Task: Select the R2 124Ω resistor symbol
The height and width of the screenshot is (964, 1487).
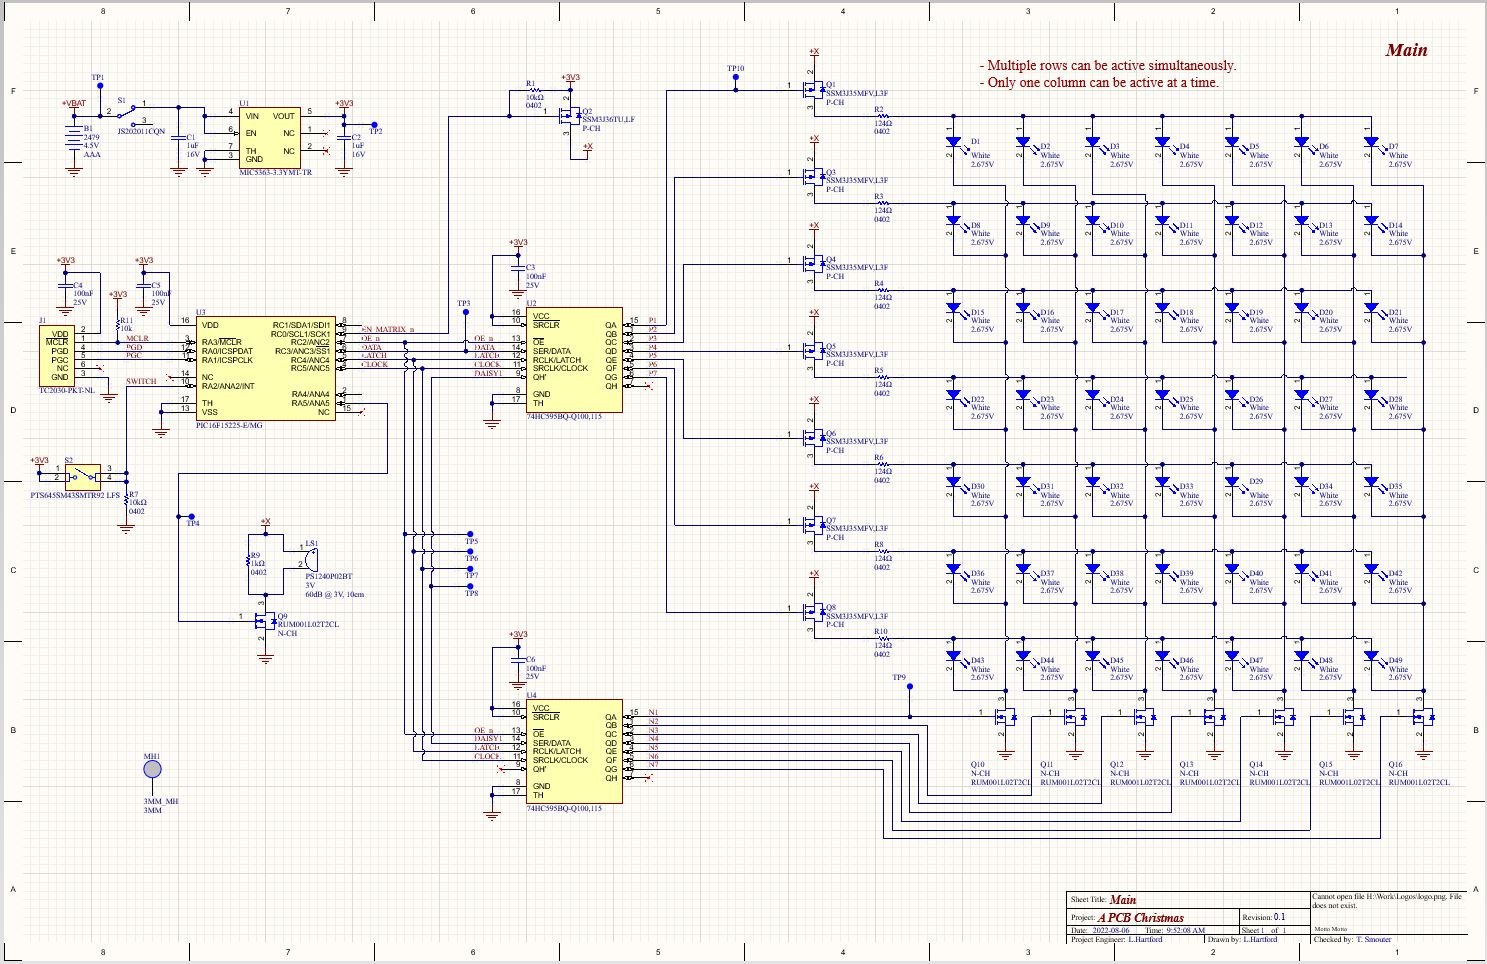Action: [x=882, y=116]
